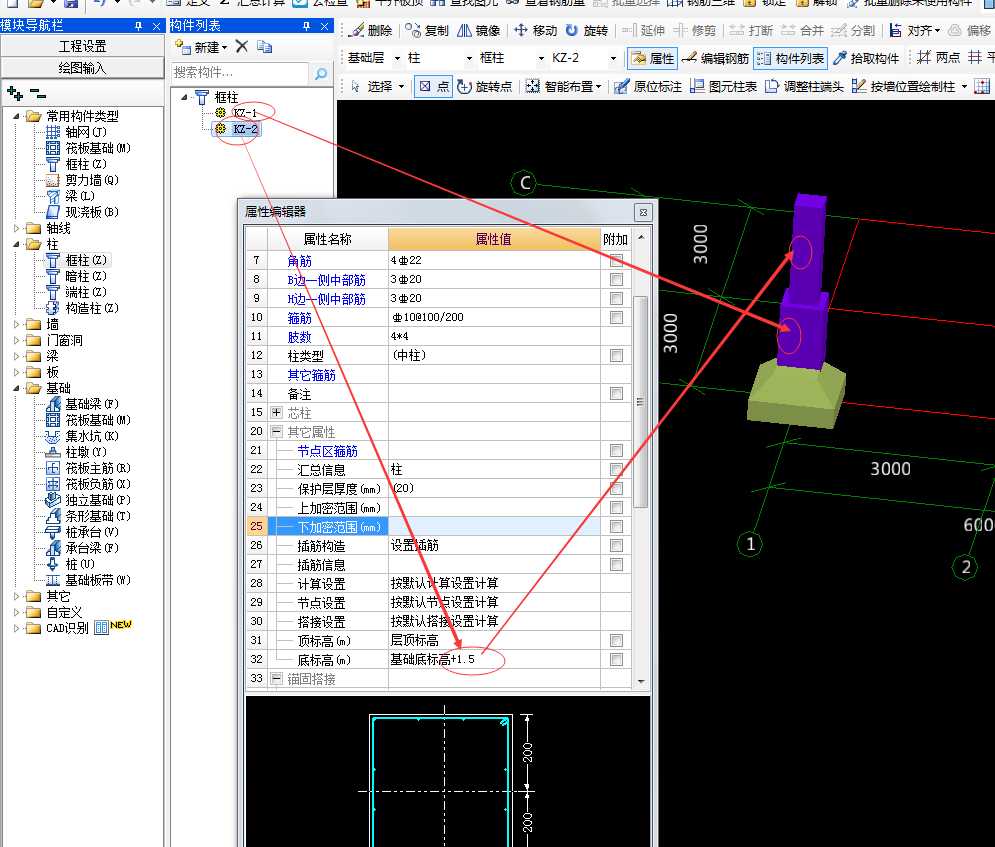
Task: Select the 两点 auxiliary axis tool
Action: pyautogui.click(x=939, y=58)
